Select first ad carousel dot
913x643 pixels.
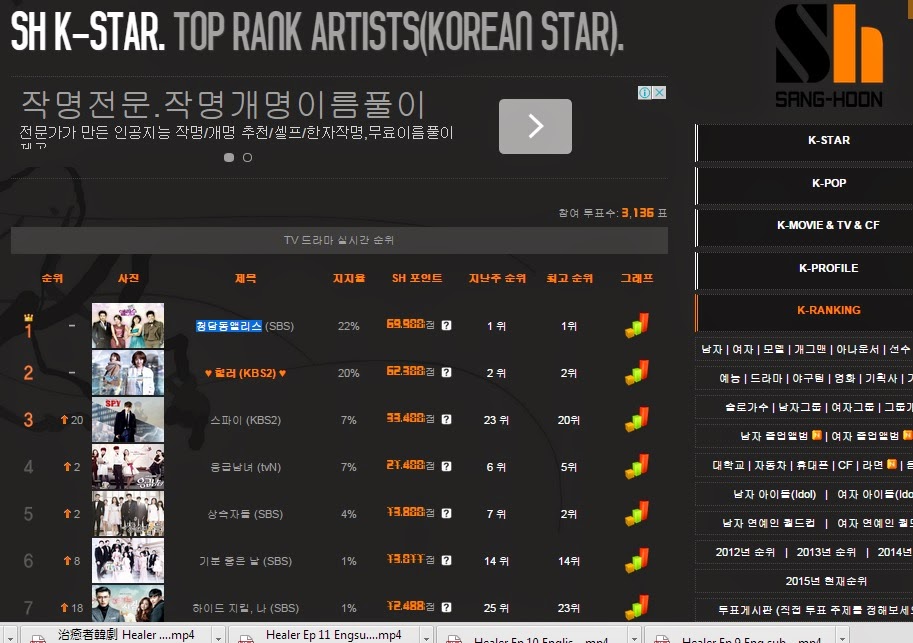click(x=229, y=157)
